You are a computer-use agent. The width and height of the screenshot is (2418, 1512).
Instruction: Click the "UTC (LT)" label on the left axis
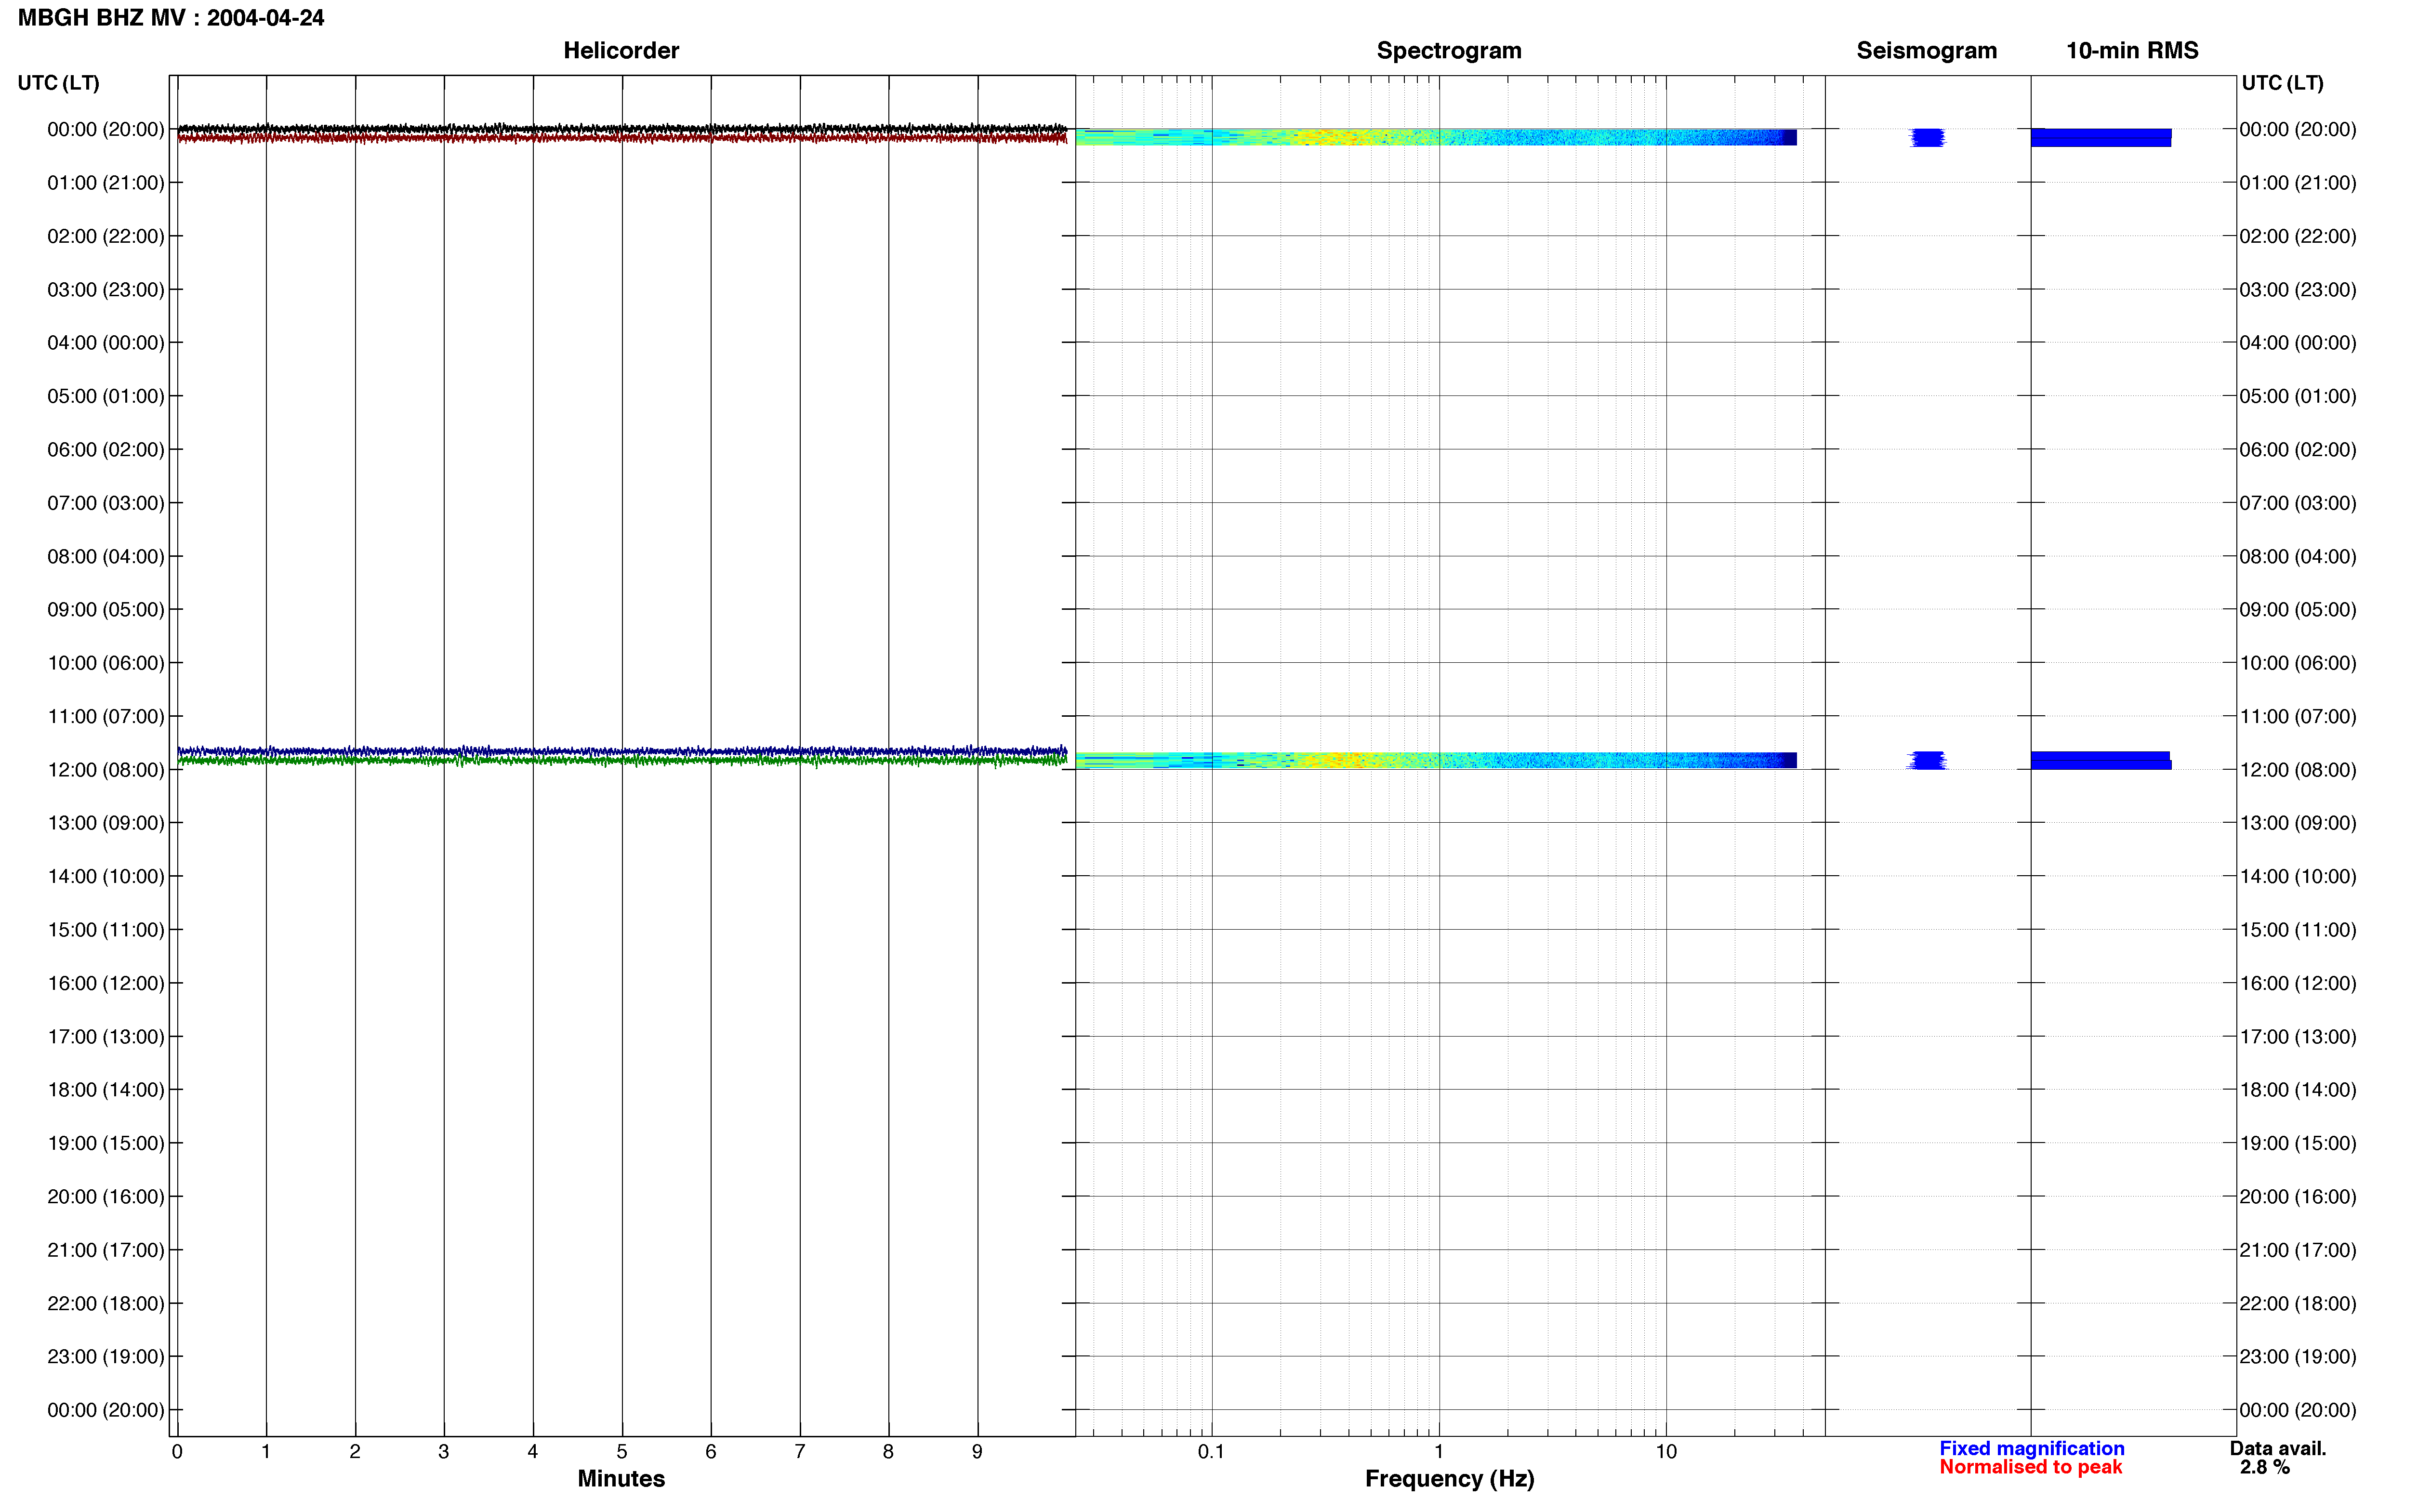(59, 83)
